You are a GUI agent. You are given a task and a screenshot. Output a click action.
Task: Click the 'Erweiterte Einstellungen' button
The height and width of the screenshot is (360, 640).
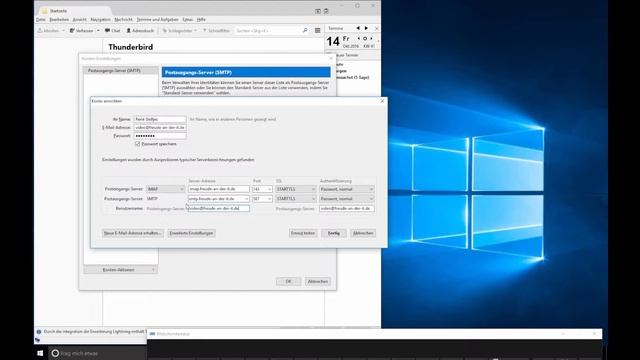[x=191, y=233]
